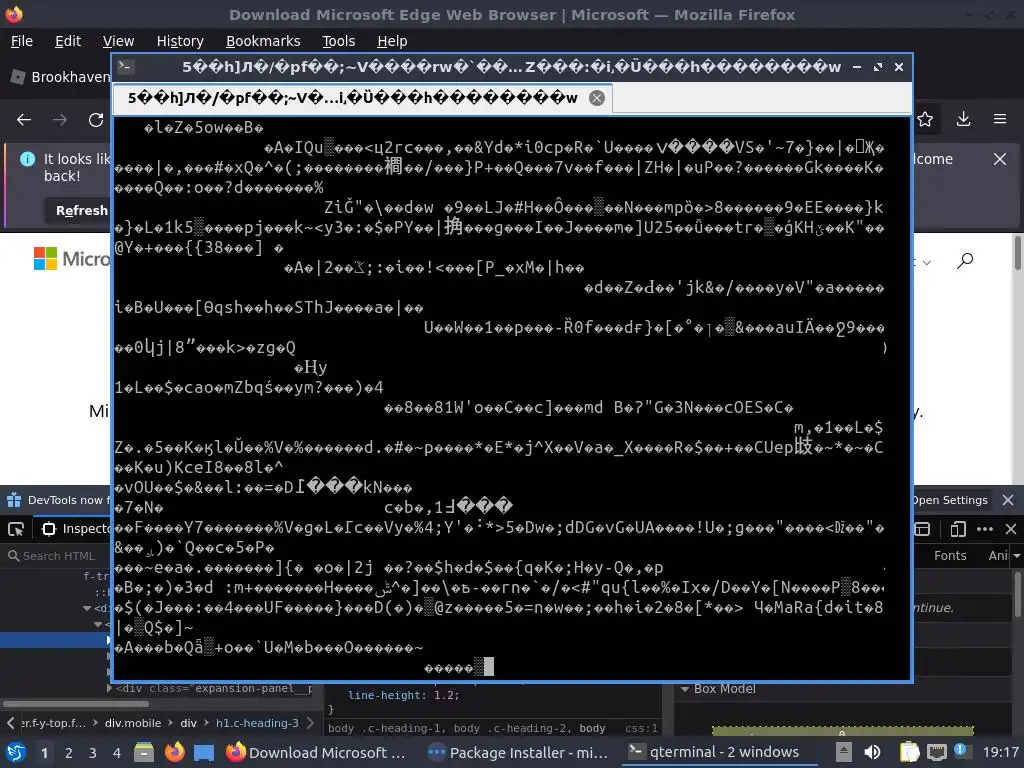Screen dimensions: 1024x768
Task: Switch to the Brookhaven browser tab
Action: pos(59,77)
